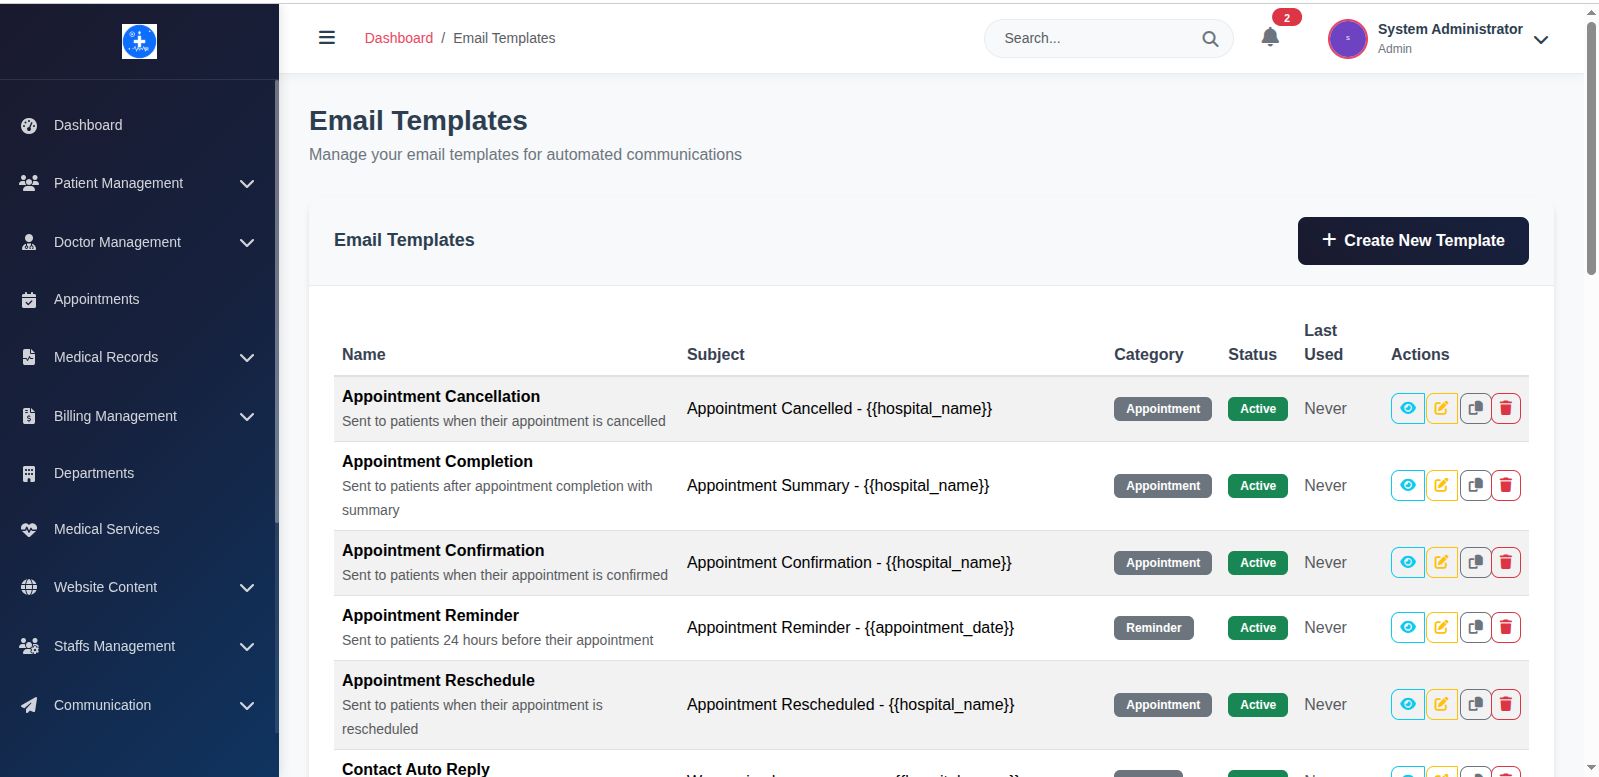
Task: Click the search magnifier icon
Action: pos(1210,39)
